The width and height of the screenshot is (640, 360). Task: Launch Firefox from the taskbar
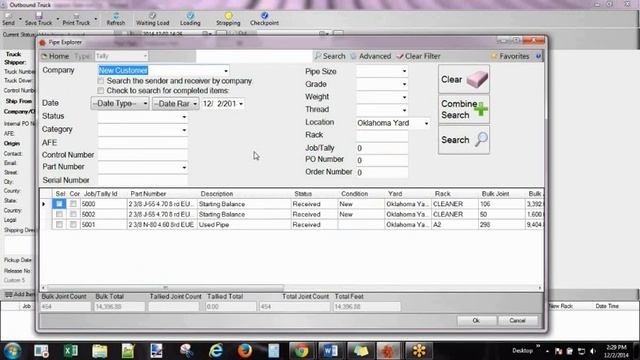245,350
